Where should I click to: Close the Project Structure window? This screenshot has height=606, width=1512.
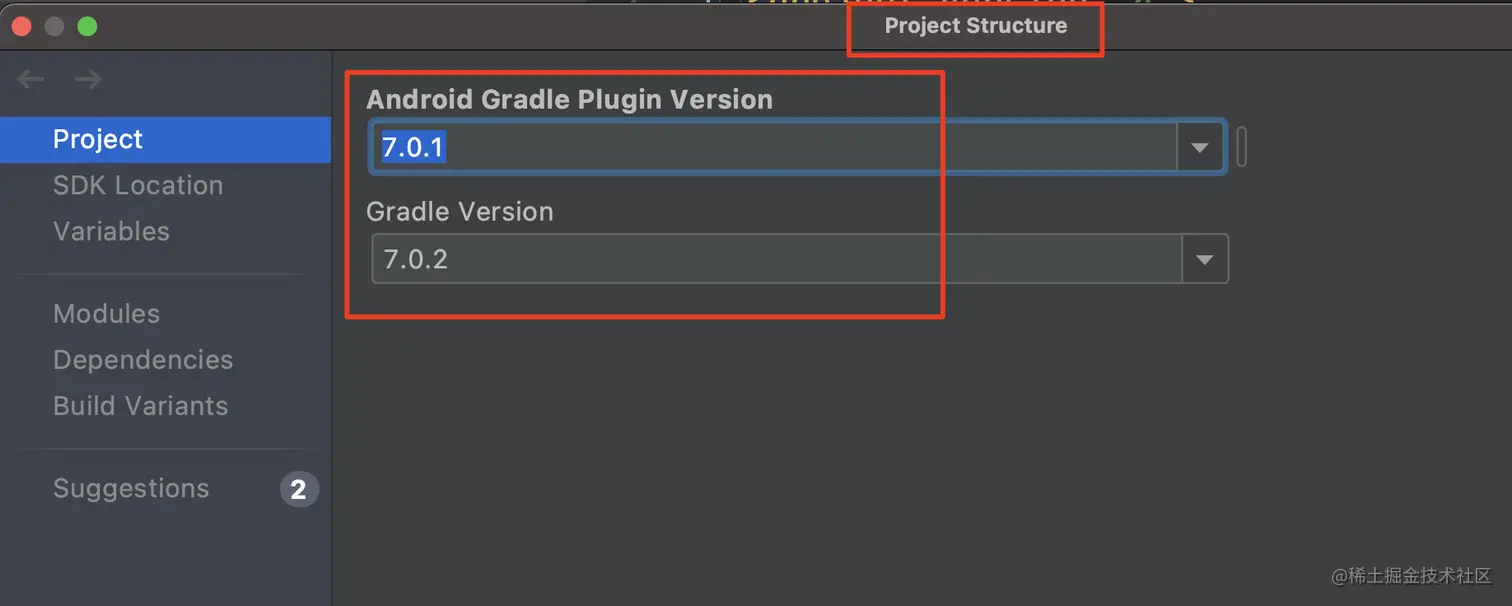tap(21, 27)
